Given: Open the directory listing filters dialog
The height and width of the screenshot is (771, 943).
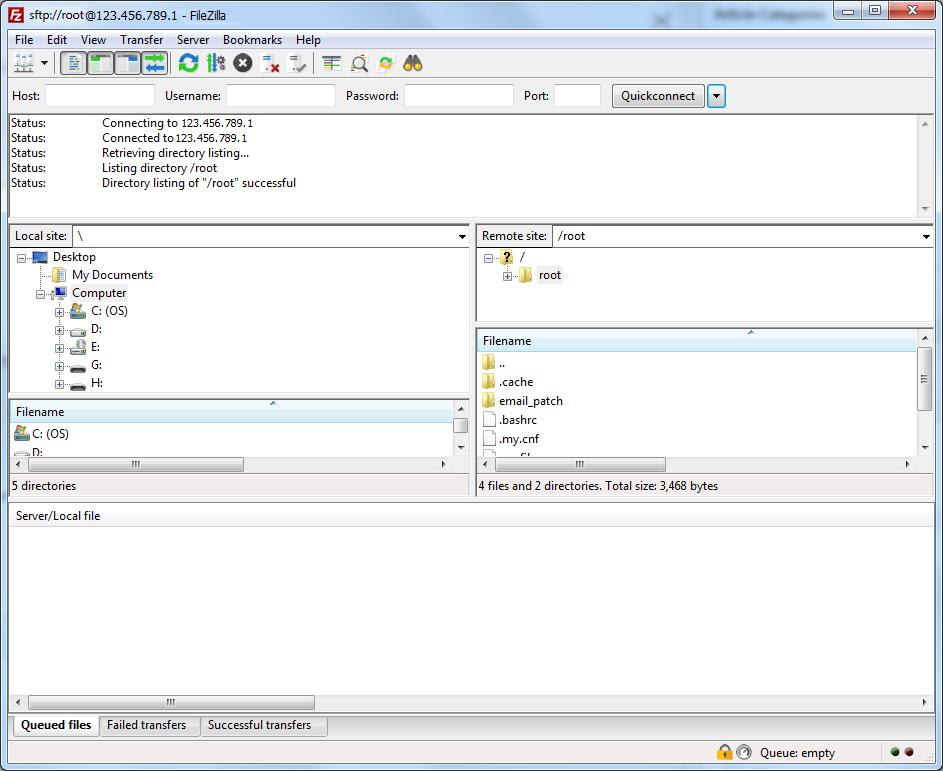Looking at the screenshot, I should pos(331,63).
